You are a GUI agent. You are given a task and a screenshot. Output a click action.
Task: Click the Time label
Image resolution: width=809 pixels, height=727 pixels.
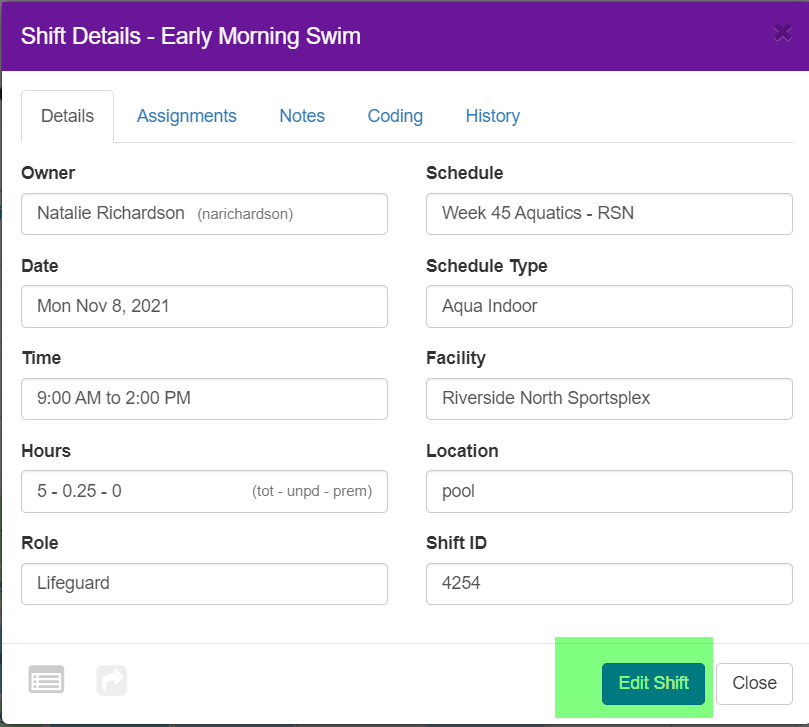(x=41, y=358)
